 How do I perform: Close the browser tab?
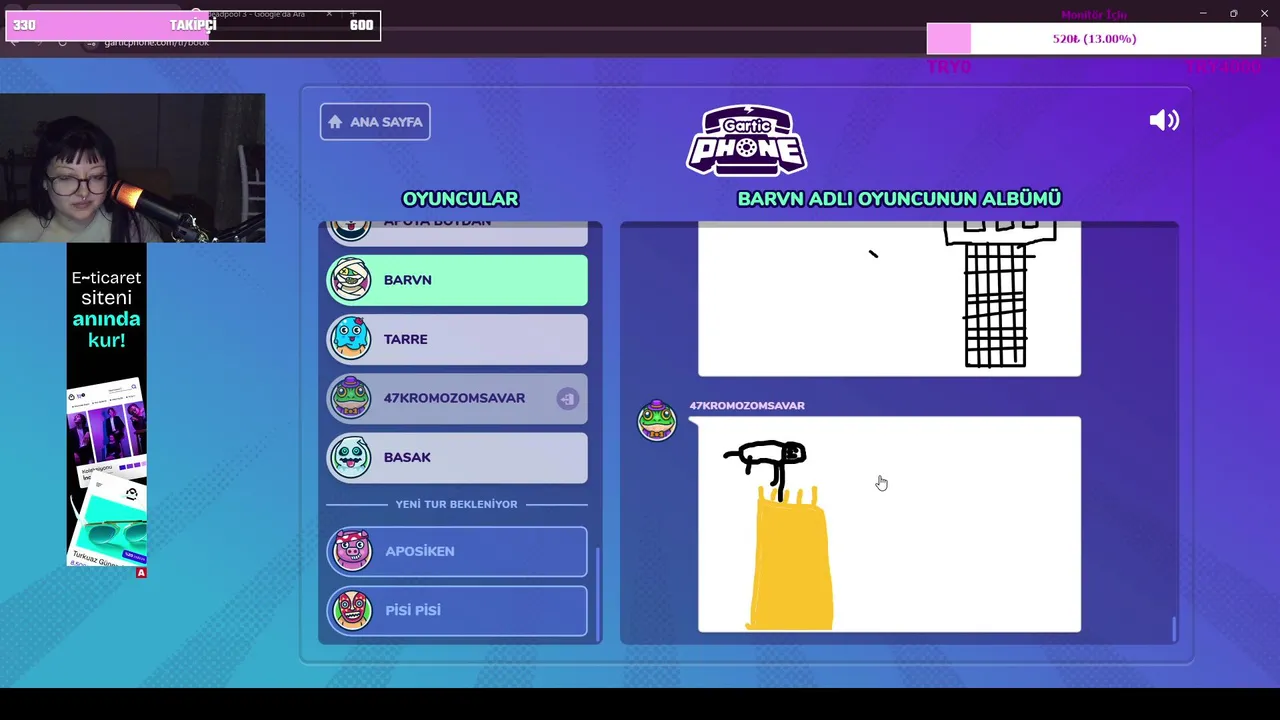329,14
